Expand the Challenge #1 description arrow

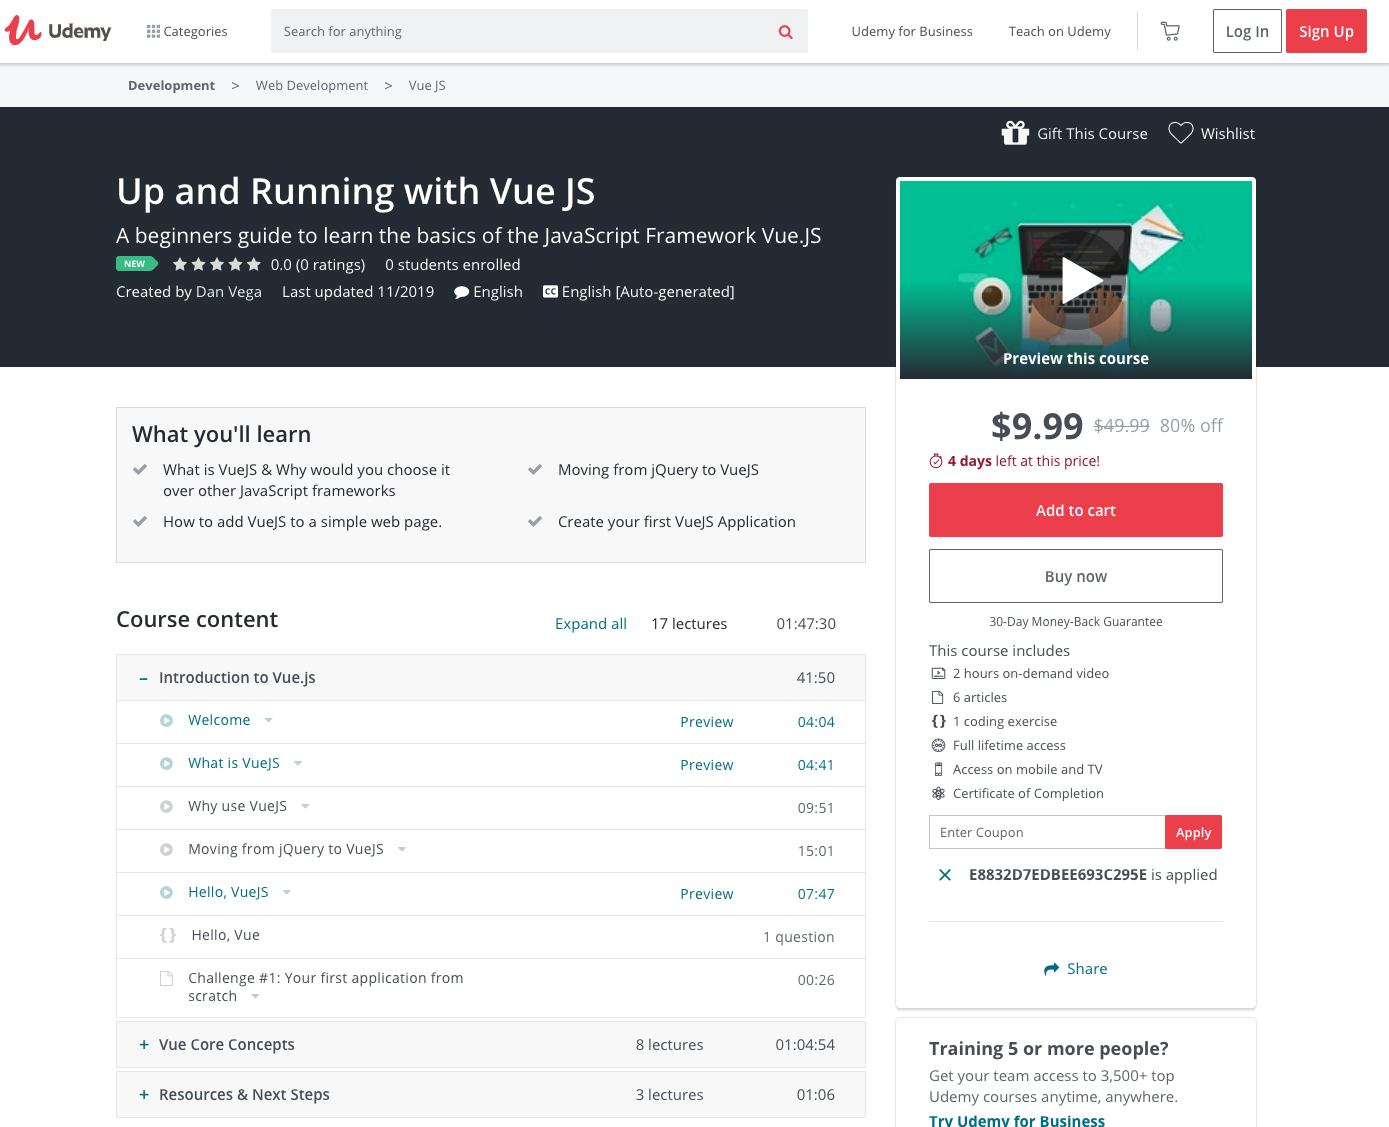point(255,997)
